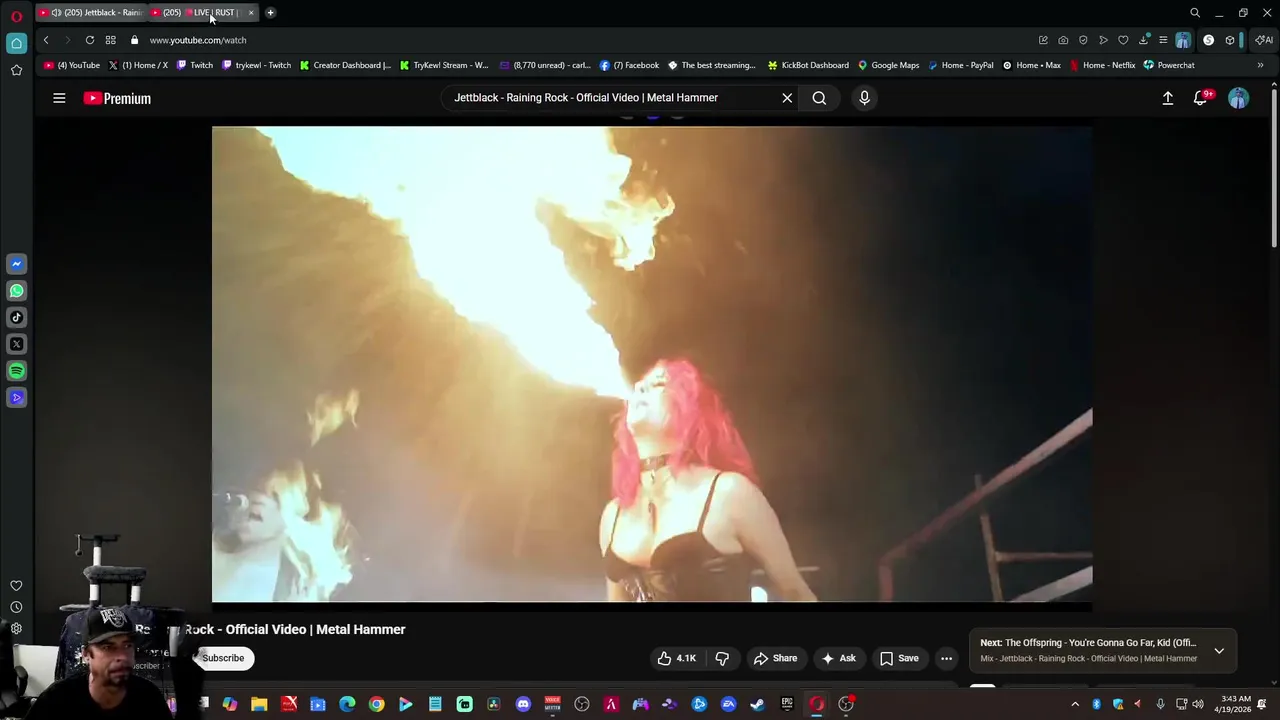
Task: Open the Home / X bookmark
Action: [138, 65]
